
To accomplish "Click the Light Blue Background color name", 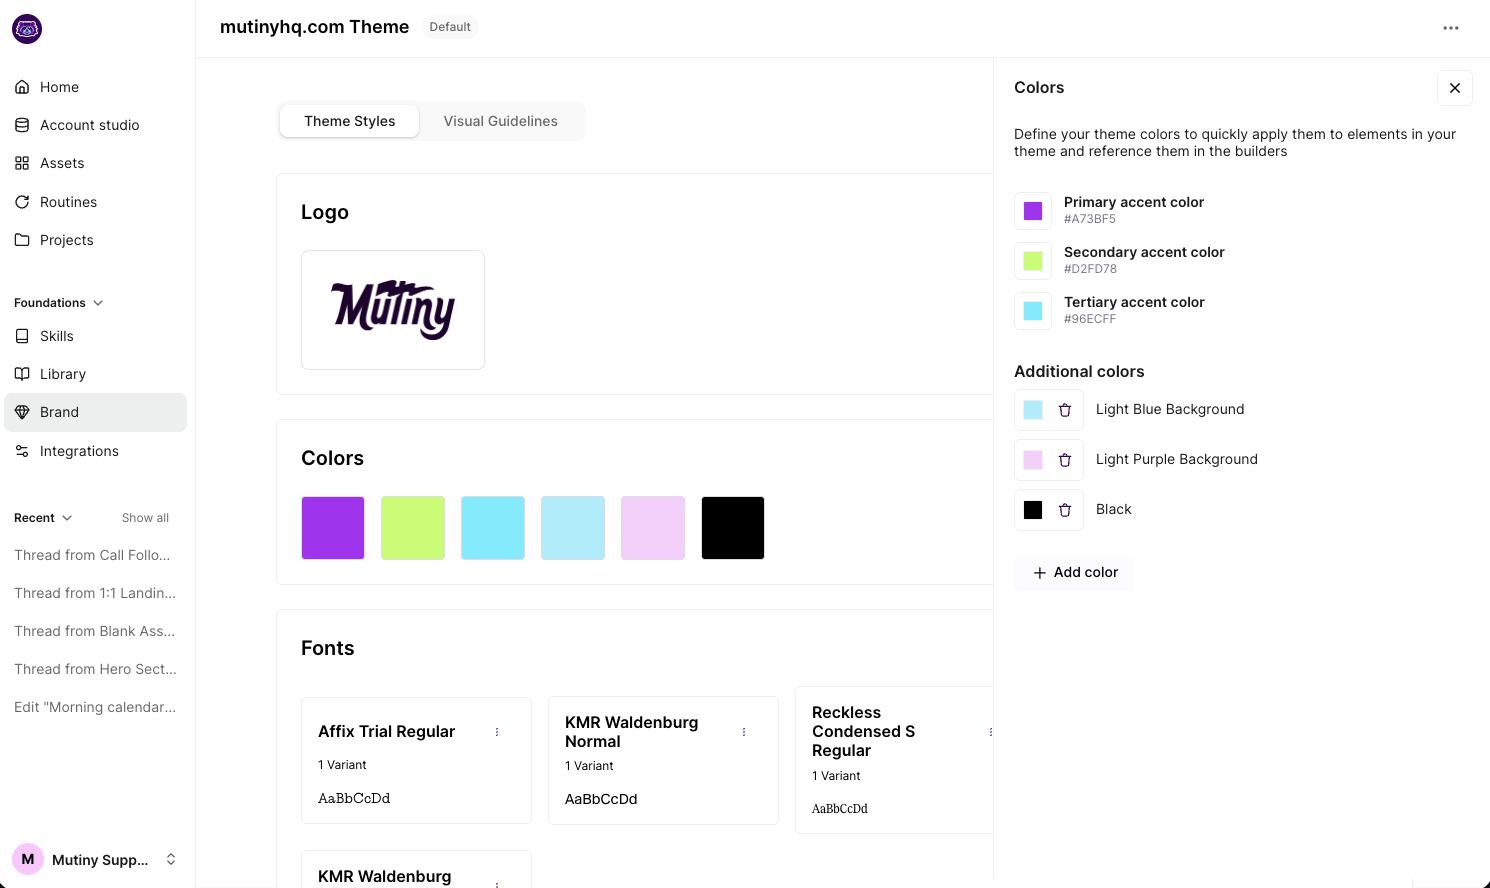I will [1170, 409].
